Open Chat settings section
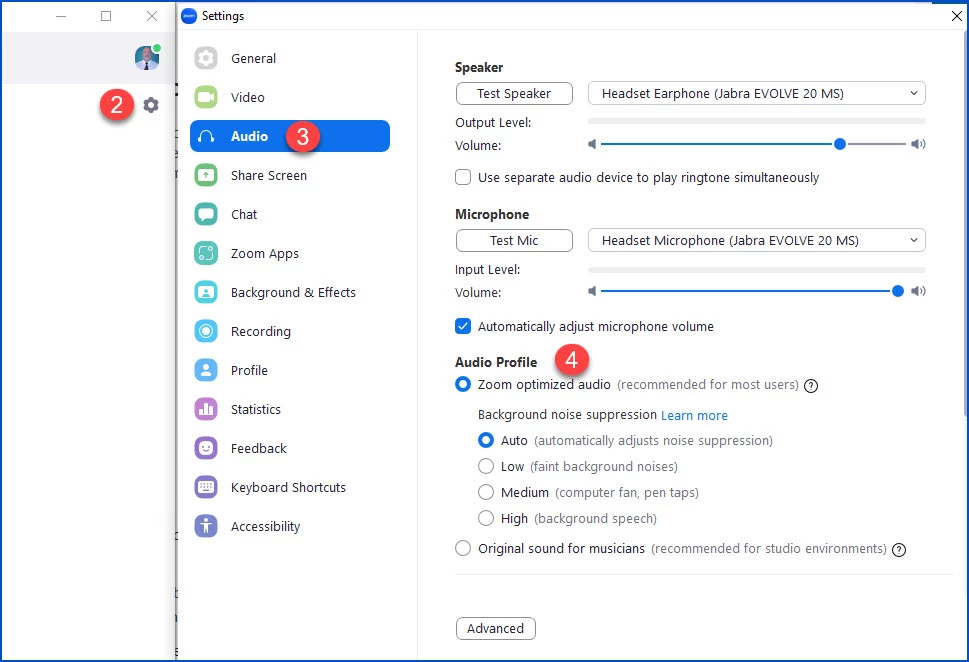 244,214
